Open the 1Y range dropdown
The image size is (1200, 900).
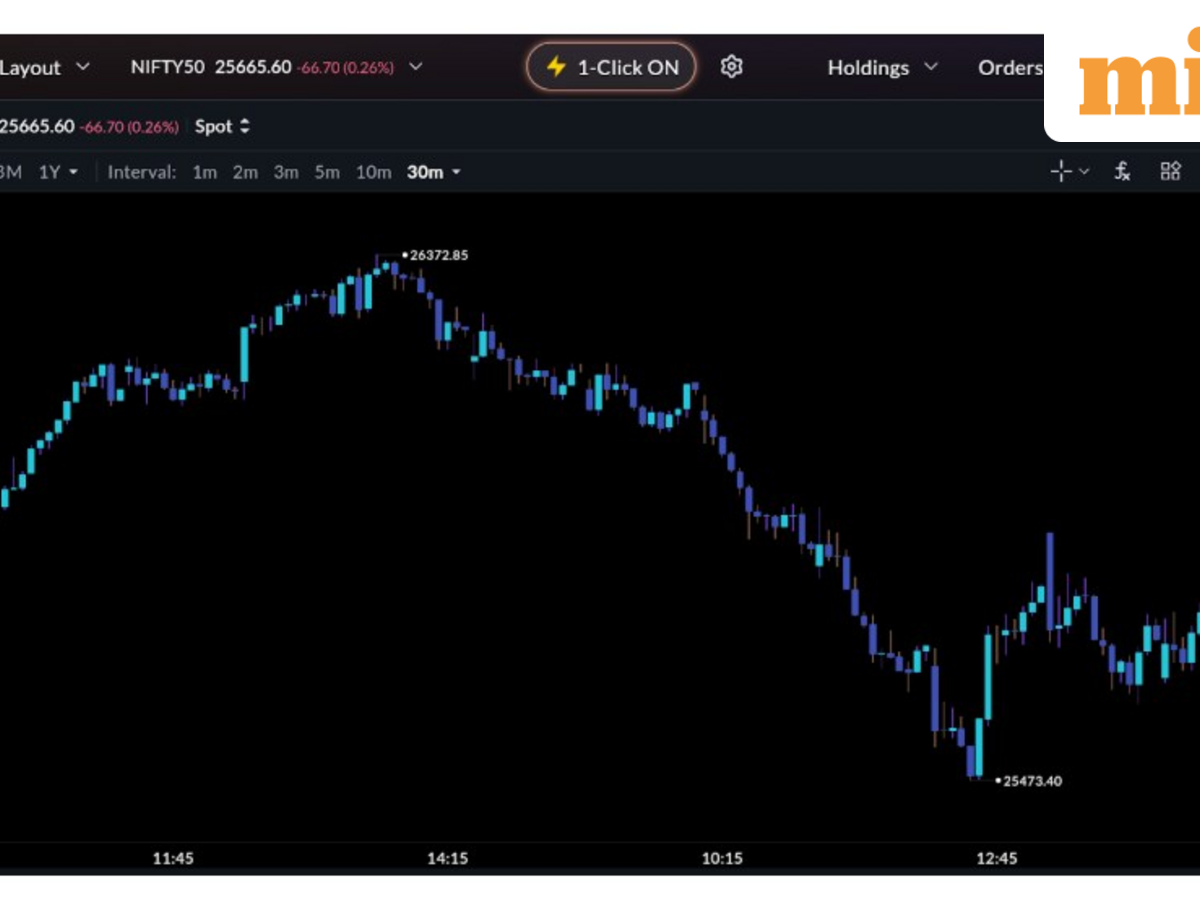58,172
